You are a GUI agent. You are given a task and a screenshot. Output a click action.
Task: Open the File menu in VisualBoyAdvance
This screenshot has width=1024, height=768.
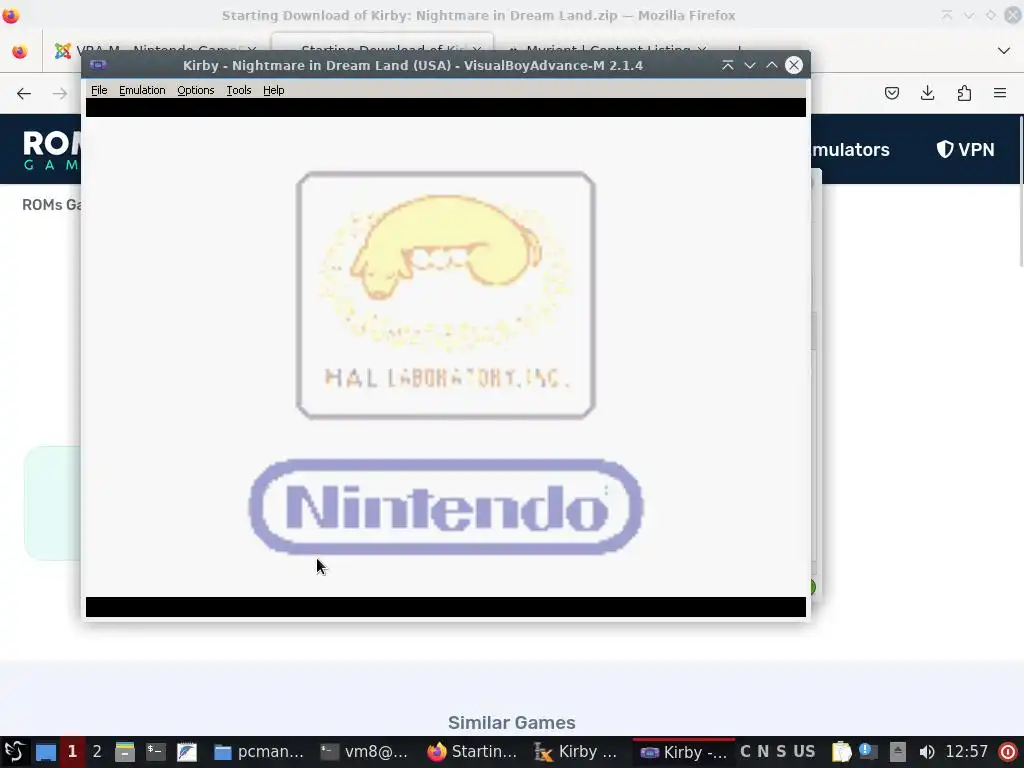click(99, 90)
